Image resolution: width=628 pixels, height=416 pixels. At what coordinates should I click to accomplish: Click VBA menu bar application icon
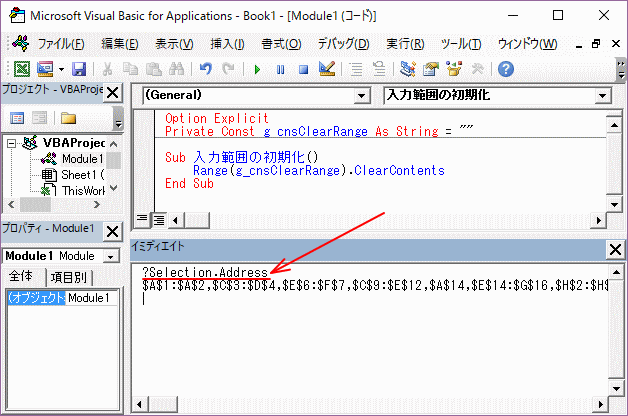tap(21, 43)
